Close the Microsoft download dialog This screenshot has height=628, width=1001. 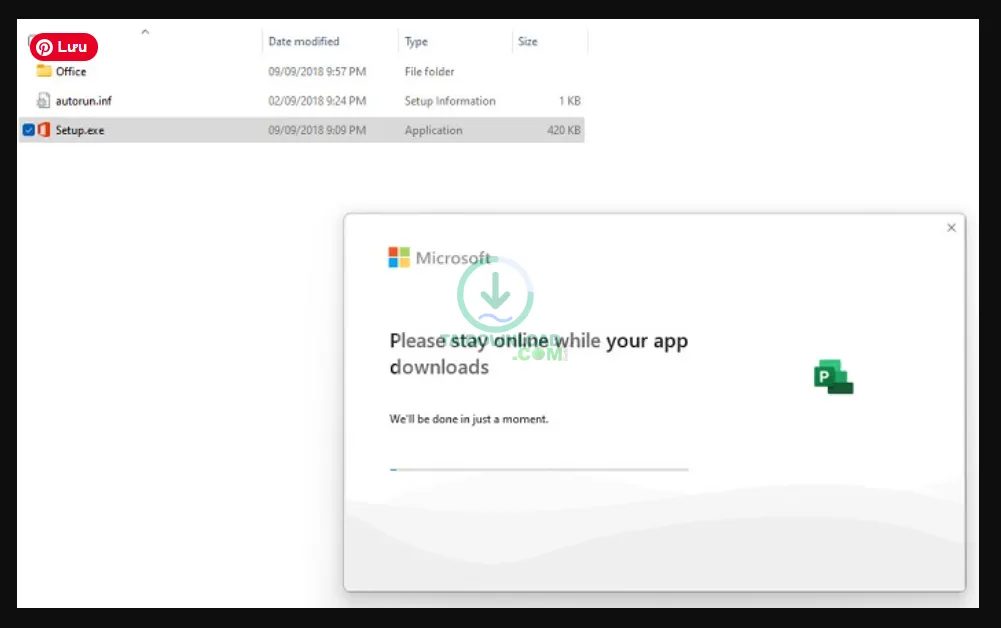point(951,228)
